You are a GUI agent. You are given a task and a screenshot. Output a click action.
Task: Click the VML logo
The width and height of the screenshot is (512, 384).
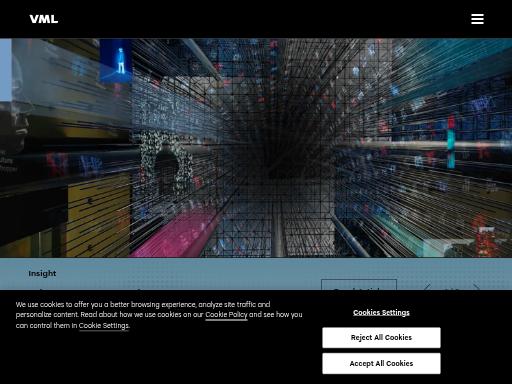(x=44, y=19)
